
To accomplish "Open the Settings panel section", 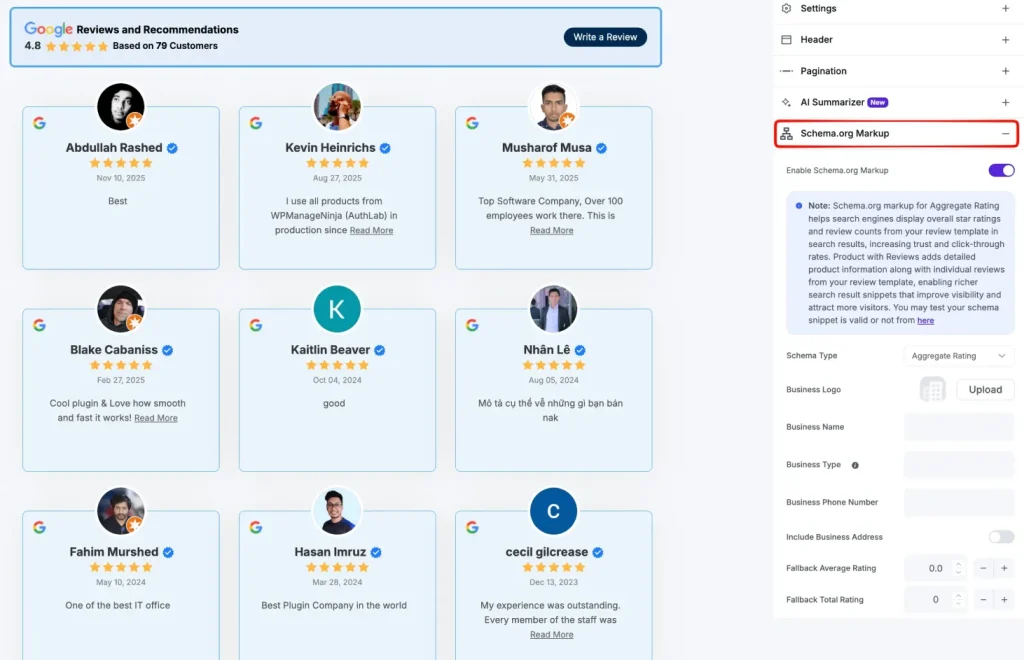I will click(896, 8).
